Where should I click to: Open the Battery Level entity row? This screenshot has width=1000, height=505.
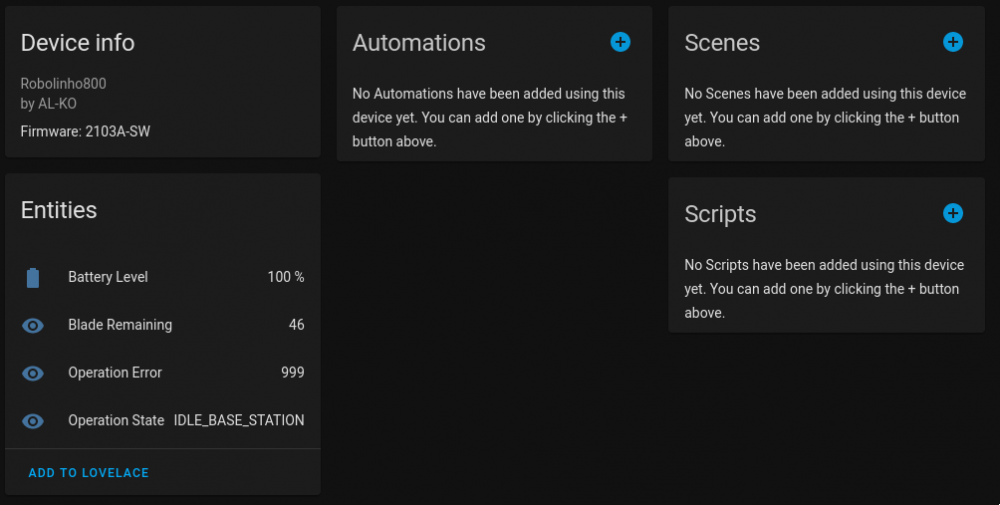[x=108, y=277]
